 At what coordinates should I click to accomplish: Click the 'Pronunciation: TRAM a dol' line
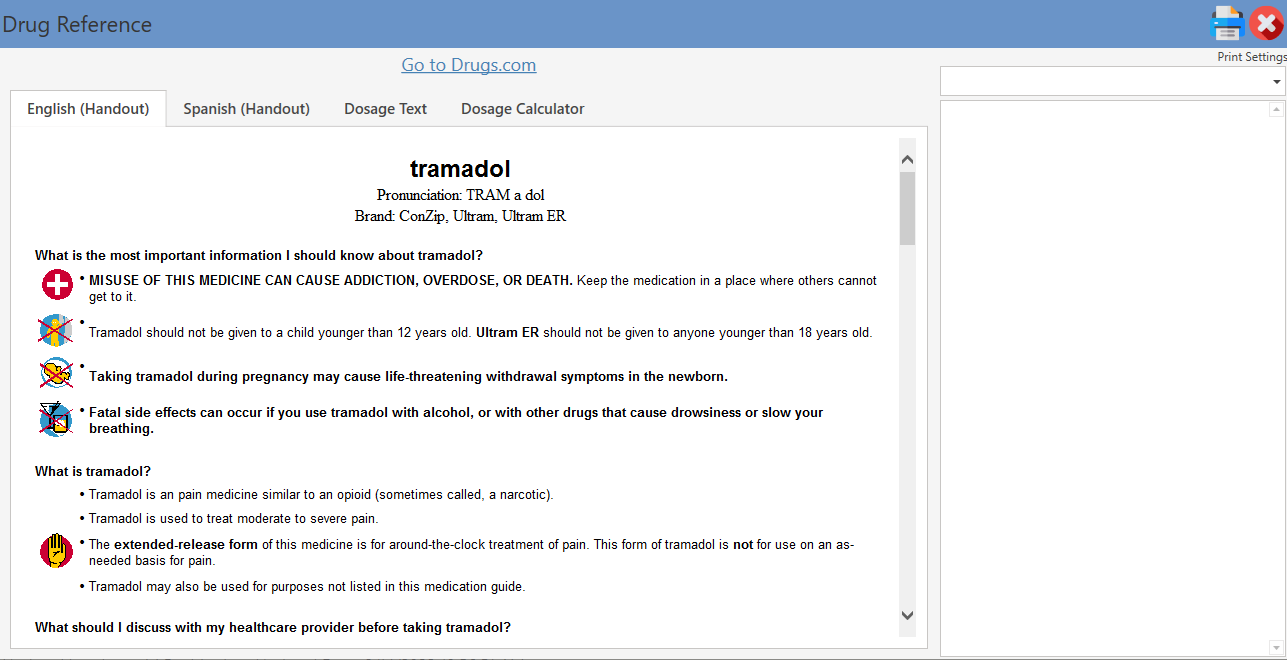tap(460, 195)
